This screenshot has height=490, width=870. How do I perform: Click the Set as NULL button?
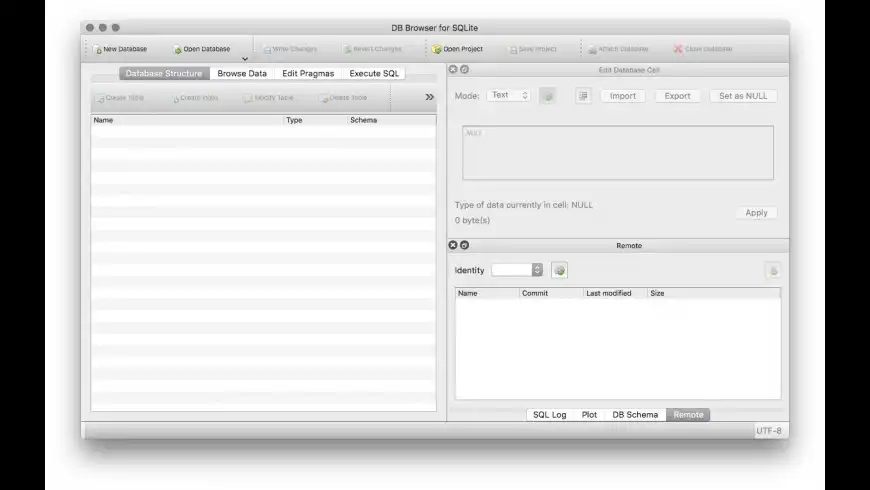point(743,96)
